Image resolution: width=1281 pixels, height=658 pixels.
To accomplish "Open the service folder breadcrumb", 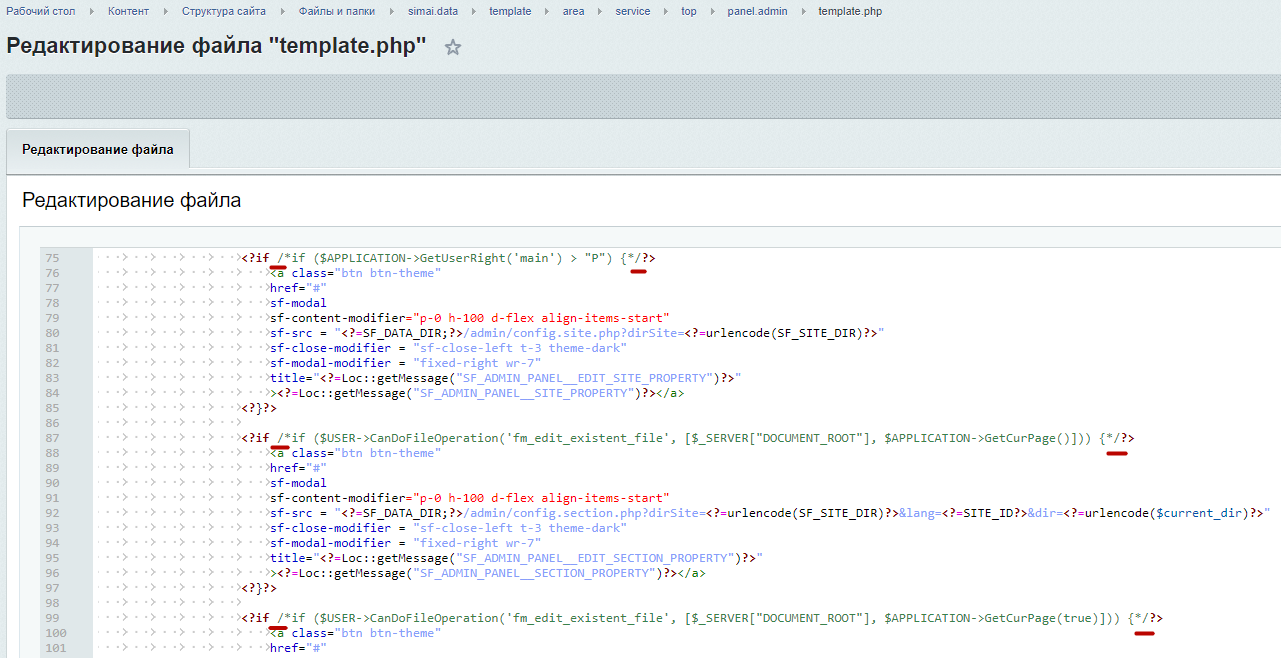I will tap(632, 11).
